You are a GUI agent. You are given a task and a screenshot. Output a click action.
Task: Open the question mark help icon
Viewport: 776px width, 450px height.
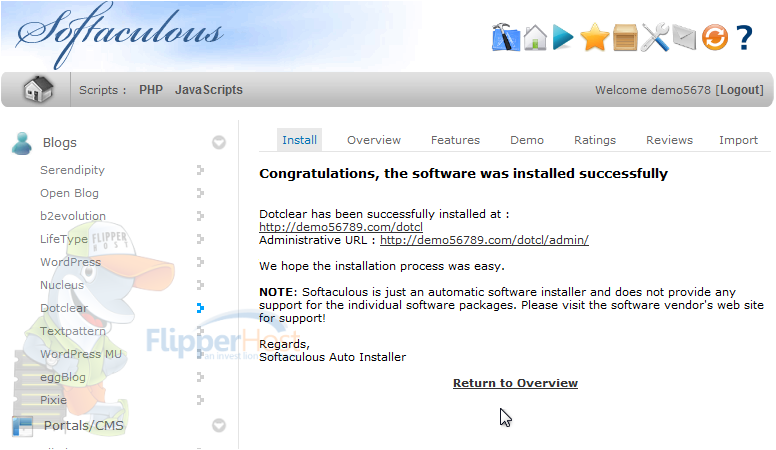point(744,38)
